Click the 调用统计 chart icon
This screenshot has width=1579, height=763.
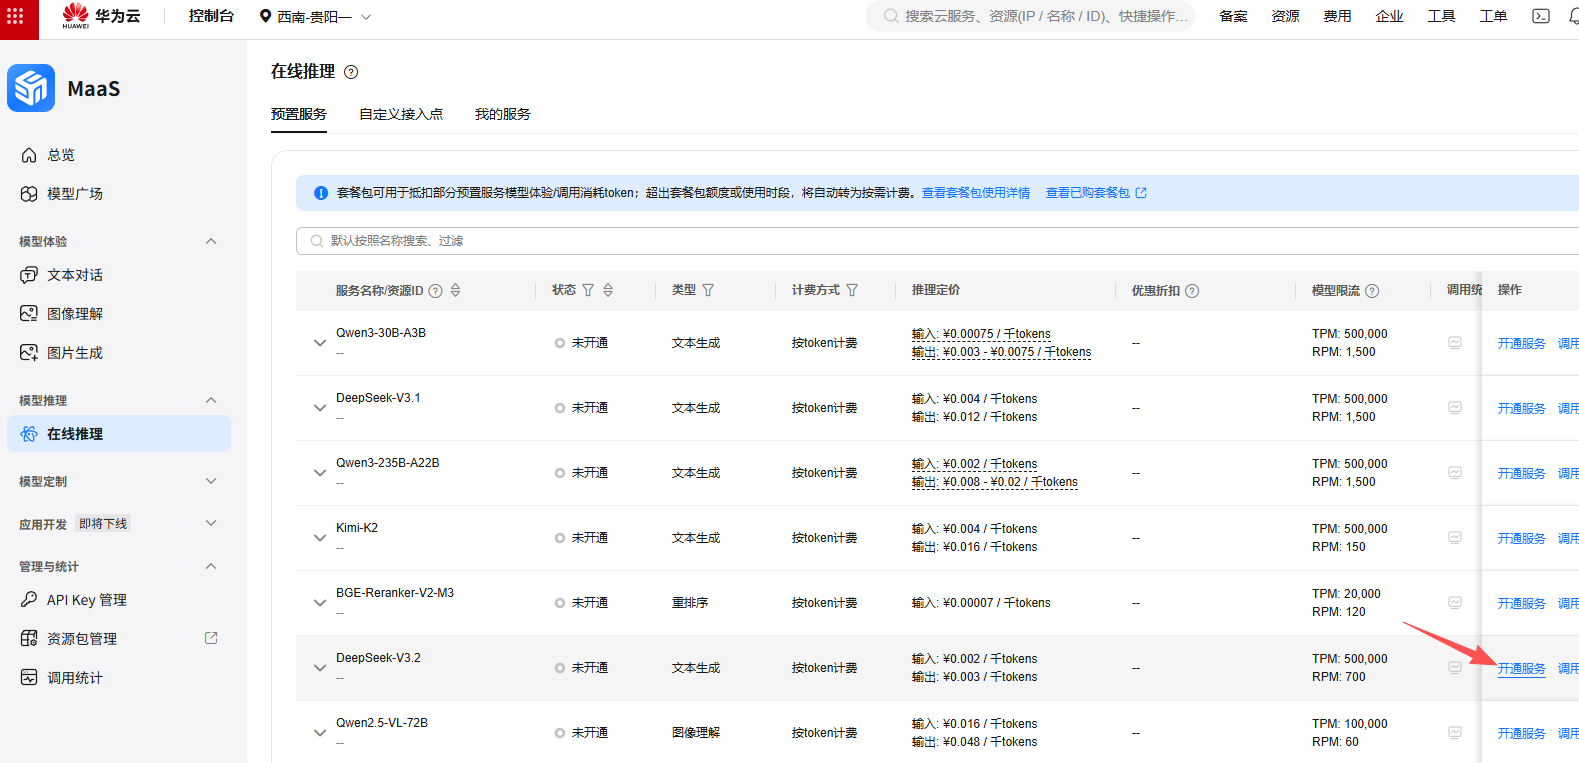click(29, 678)
